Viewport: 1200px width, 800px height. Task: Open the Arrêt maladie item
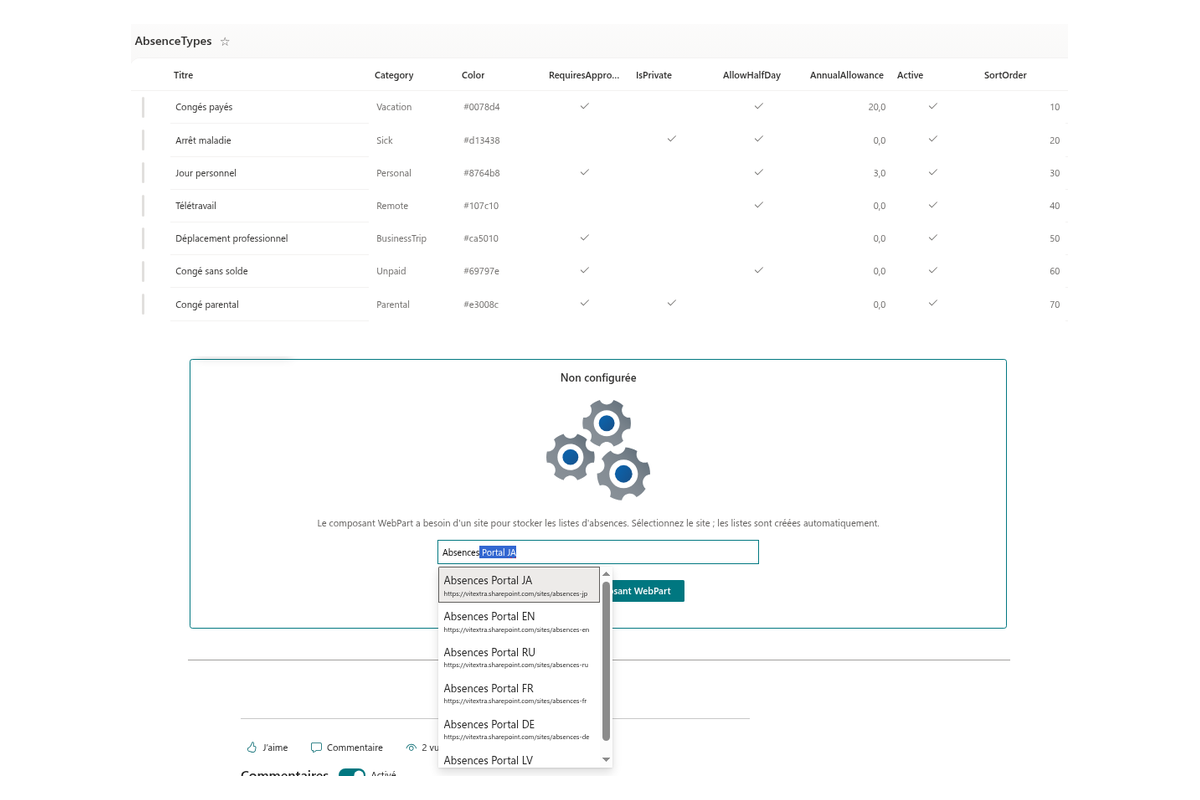pyautogui.click(x=203, y=140)
